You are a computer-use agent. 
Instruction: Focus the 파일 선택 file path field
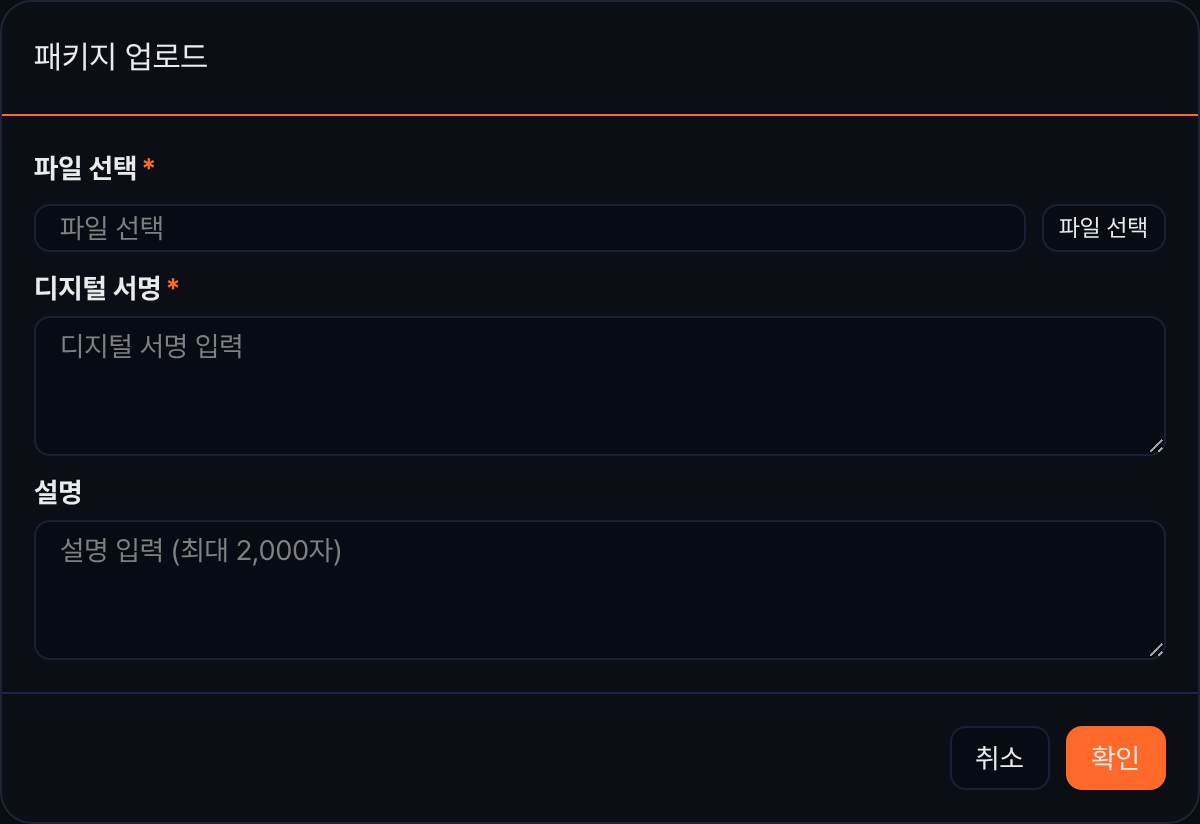[530, 228]
